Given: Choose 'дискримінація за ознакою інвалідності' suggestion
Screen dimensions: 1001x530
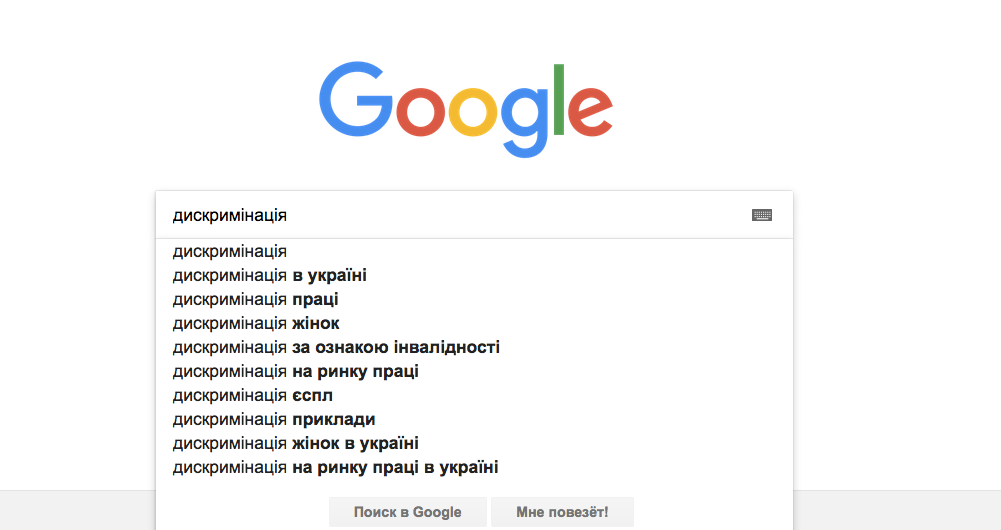Looking at the screenshot, I should (x=336, y=347).
